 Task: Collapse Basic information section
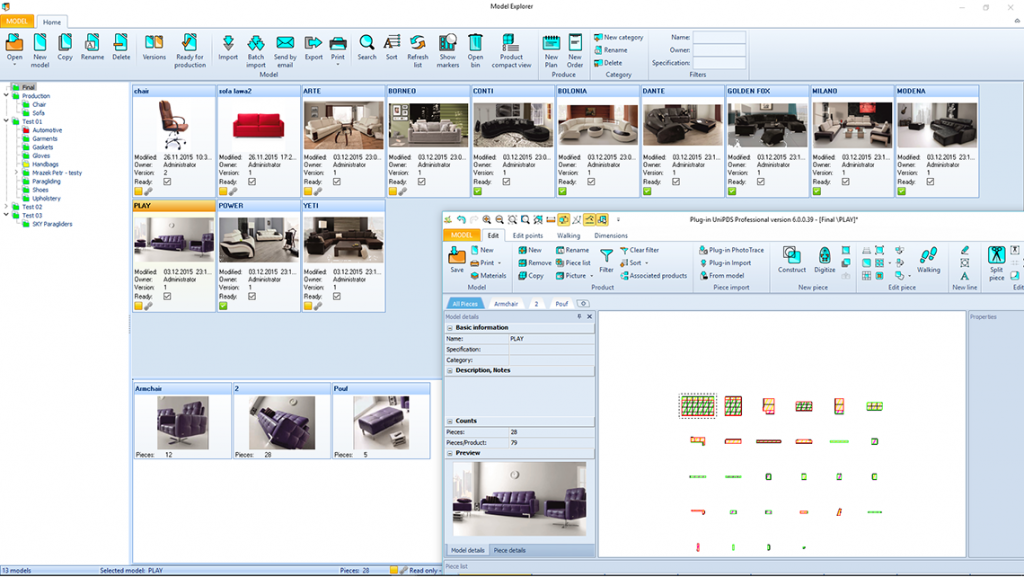(x=450, y=328)
